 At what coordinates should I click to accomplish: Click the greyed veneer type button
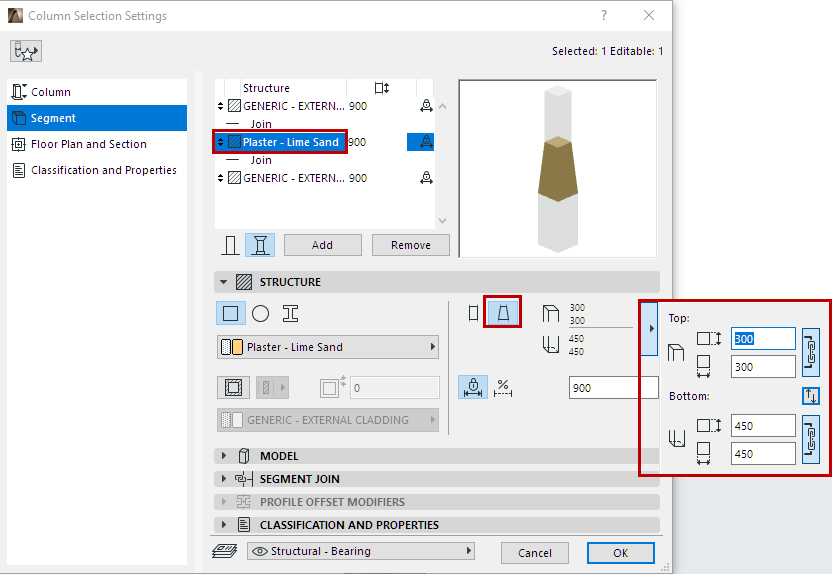click(x=272, y=388)
